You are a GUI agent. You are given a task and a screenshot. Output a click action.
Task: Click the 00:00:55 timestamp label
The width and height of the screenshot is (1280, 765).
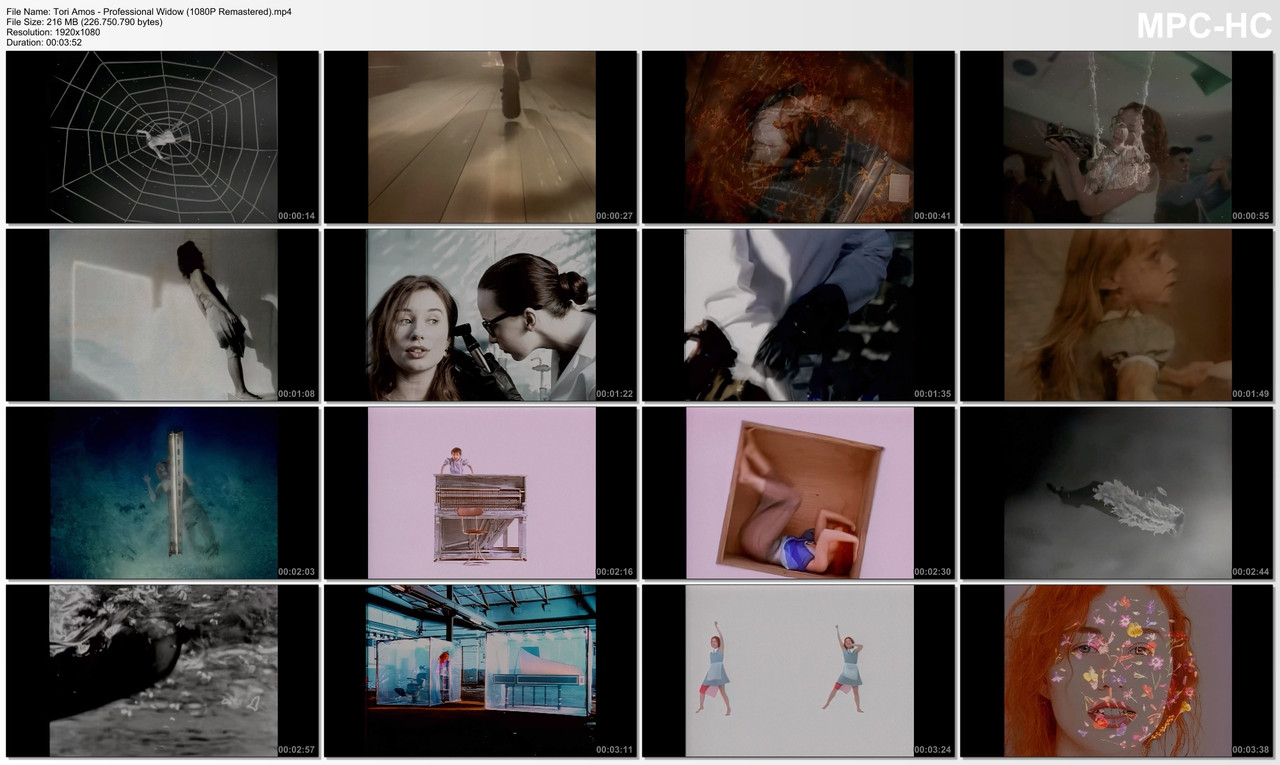pos(1251,216)
